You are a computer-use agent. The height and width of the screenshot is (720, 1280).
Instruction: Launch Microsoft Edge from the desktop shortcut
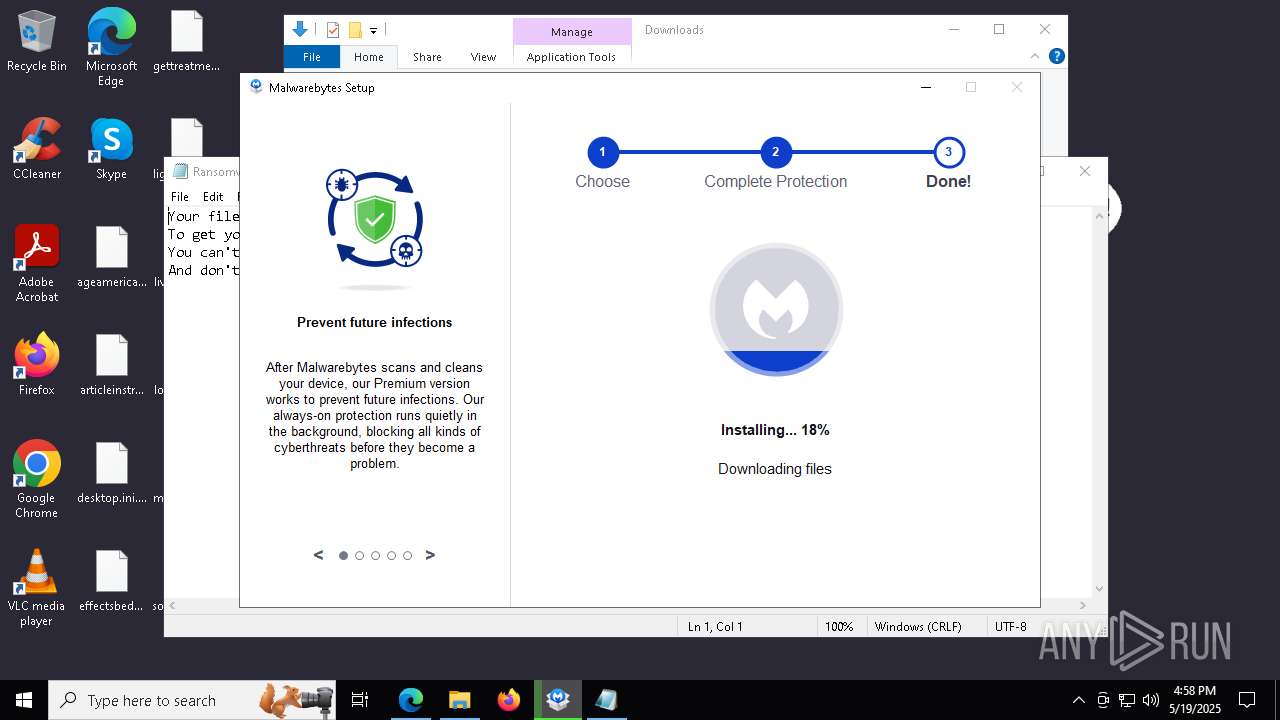111,47
